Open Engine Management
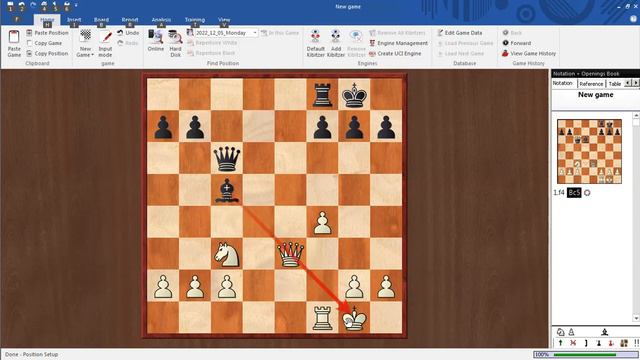 coord(398,43)
